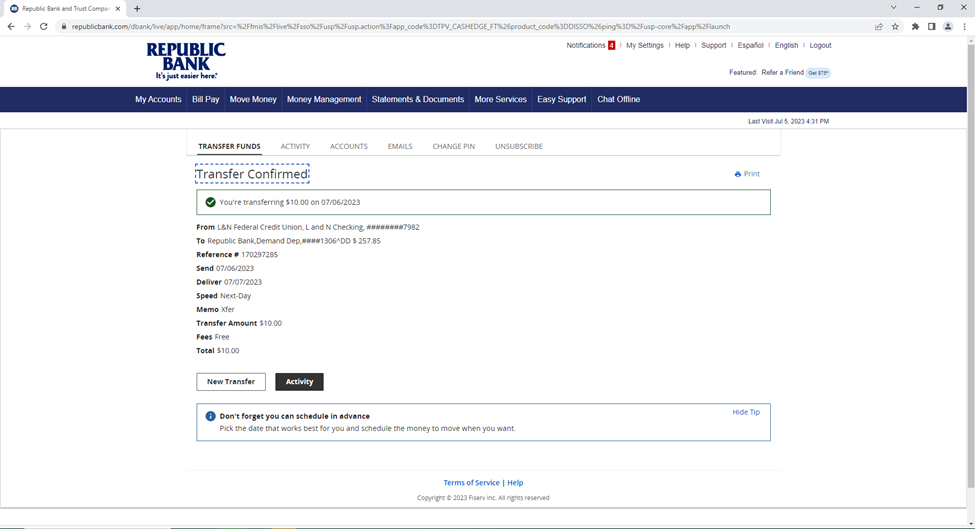Viewport: 975px width, 529px height.
Task: Open Statements & Documents menu
Action: [418, 99]
